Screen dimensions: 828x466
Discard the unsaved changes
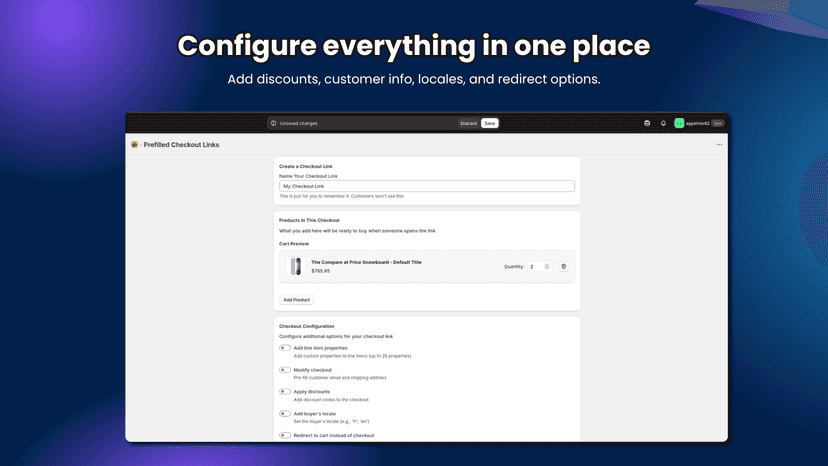pos(468,123)
